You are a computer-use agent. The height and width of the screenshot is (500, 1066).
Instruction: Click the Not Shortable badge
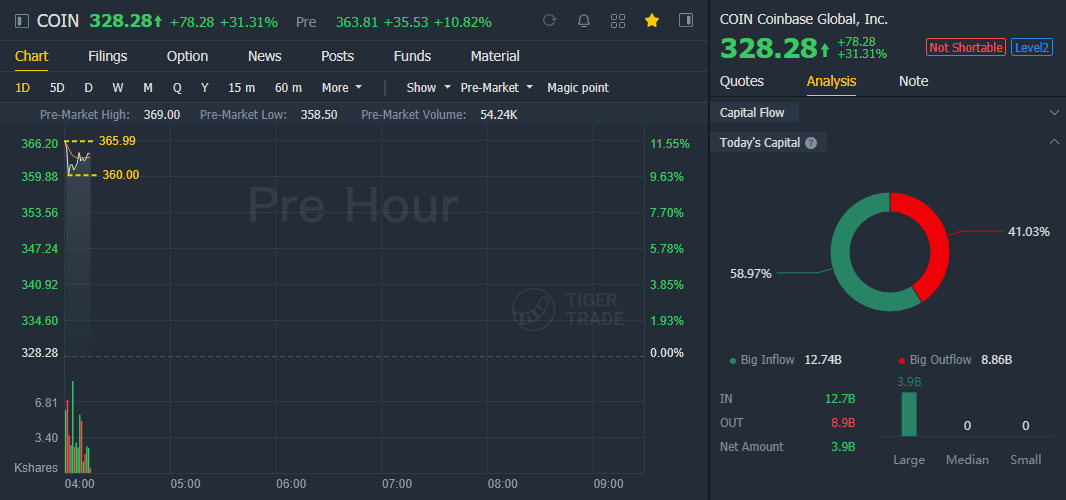coord(965,48)
